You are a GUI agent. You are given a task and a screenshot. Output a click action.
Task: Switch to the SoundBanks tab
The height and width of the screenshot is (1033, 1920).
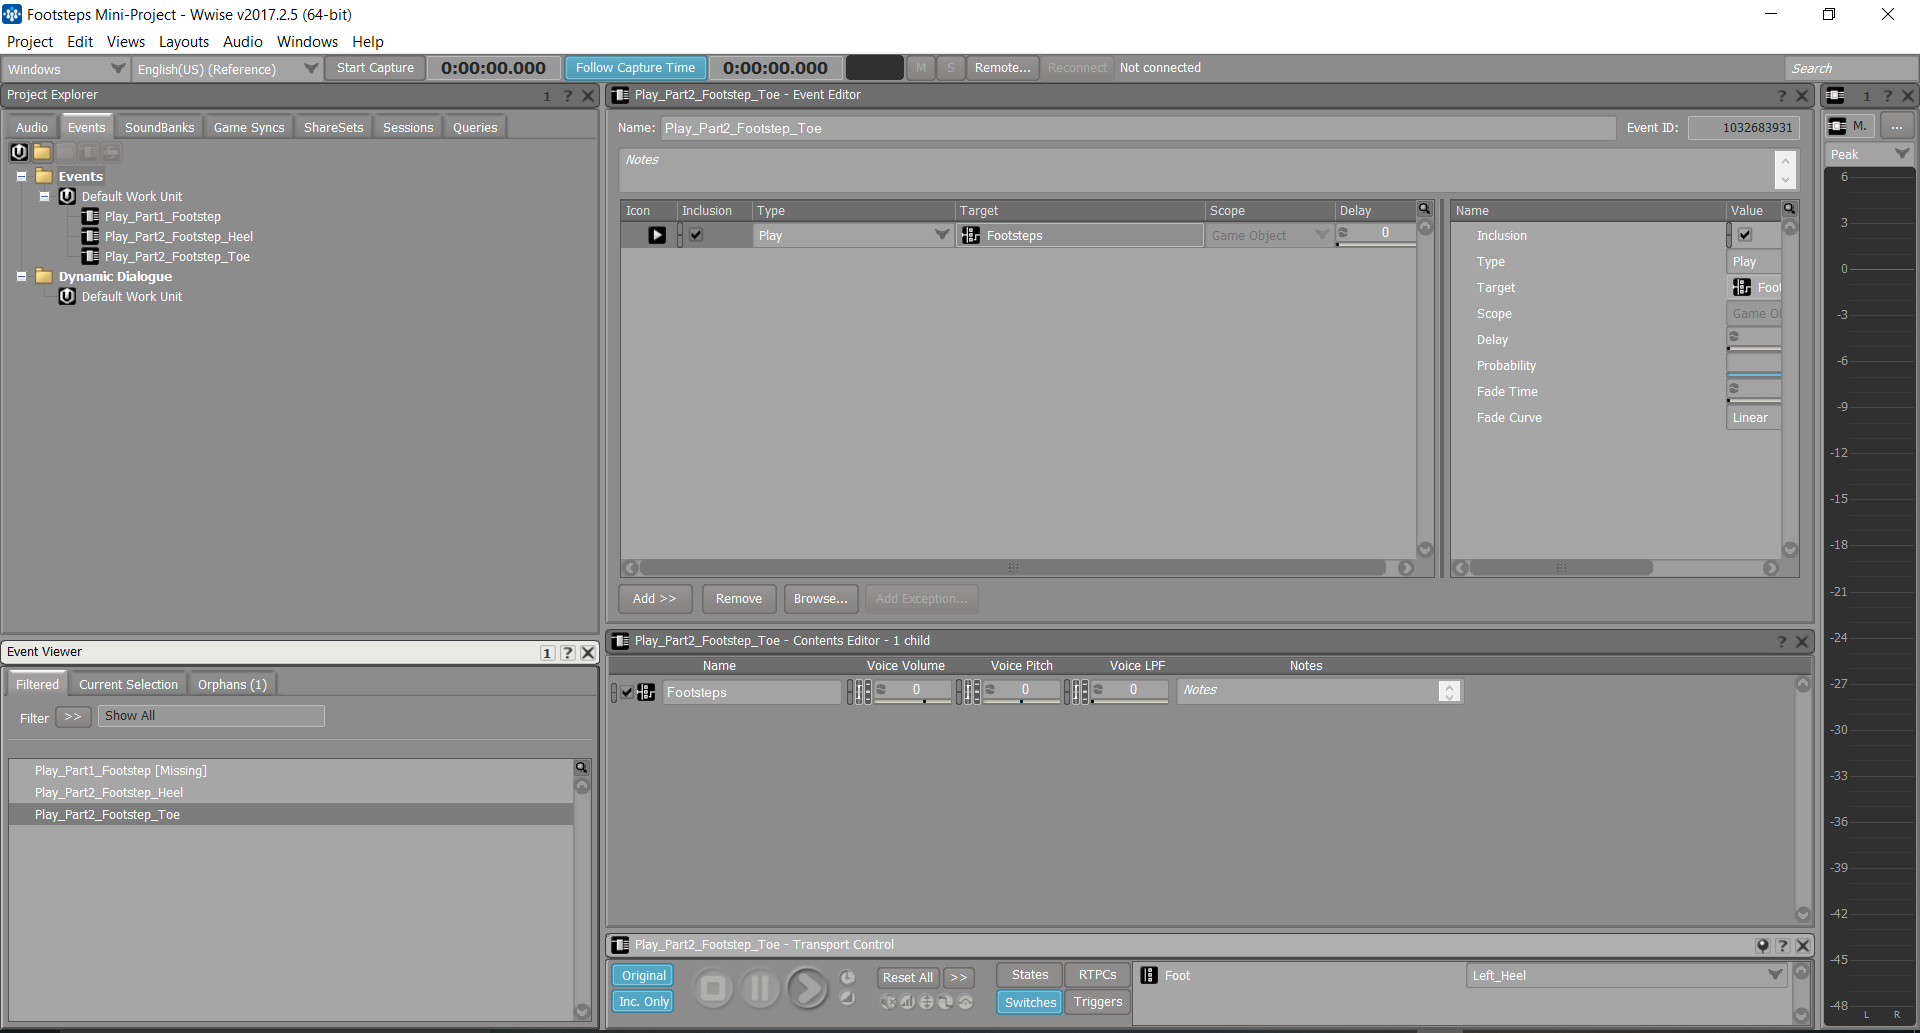click(160, 127)
